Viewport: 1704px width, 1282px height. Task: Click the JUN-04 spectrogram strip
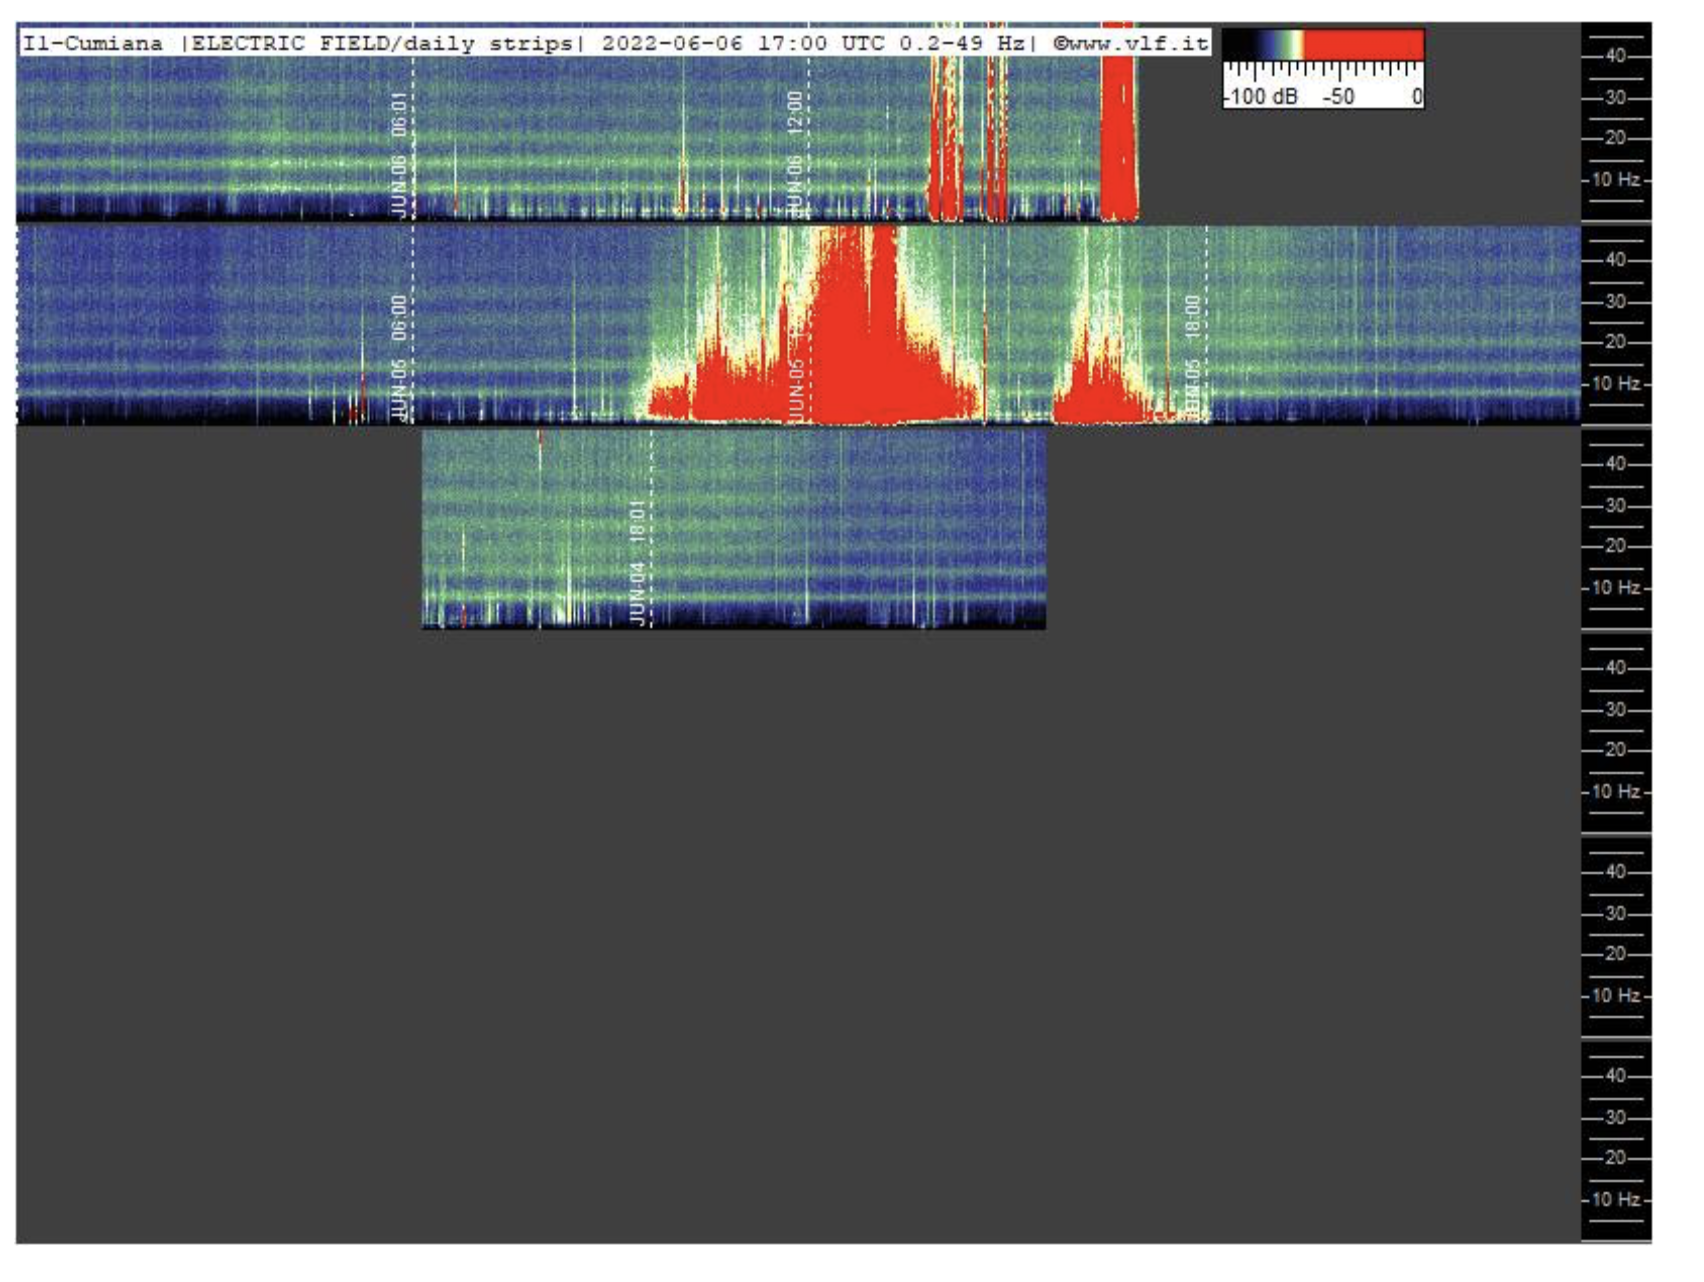pos(734,529)
